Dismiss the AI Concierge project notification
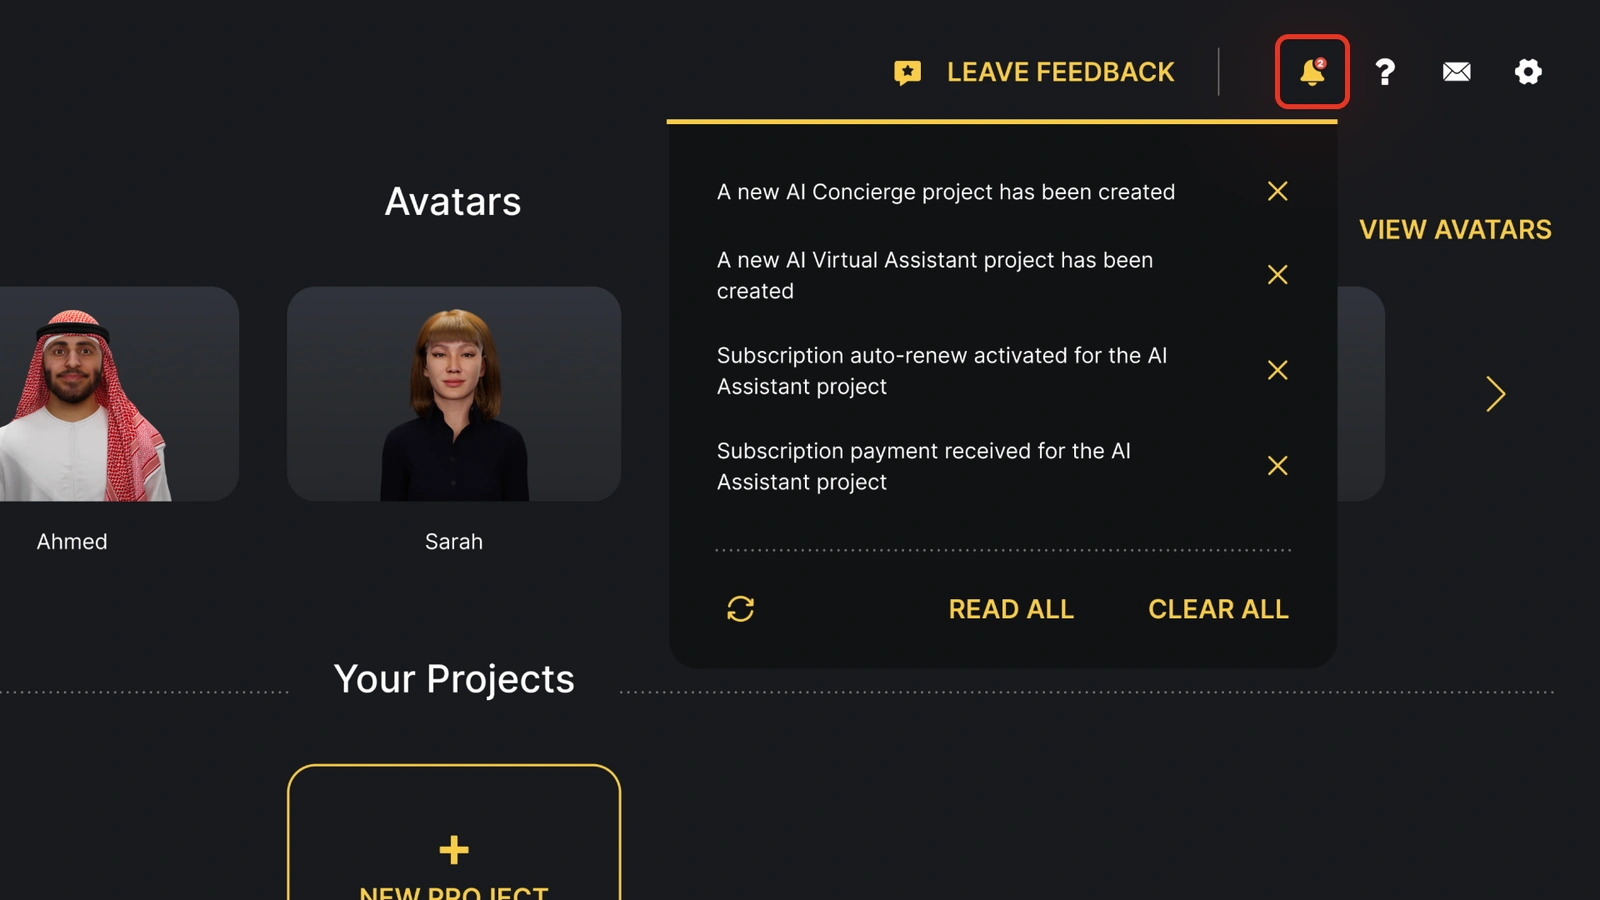Viewport: 1600px width, 900px height. 1277,191
